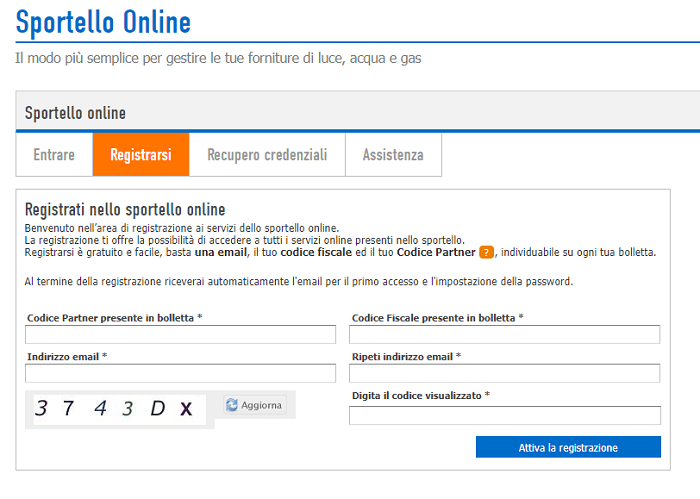Focus the Codice Fiscale presente in bolletta field
The width and height of the screenshot is (700, 499).
(x=504, y=334)
